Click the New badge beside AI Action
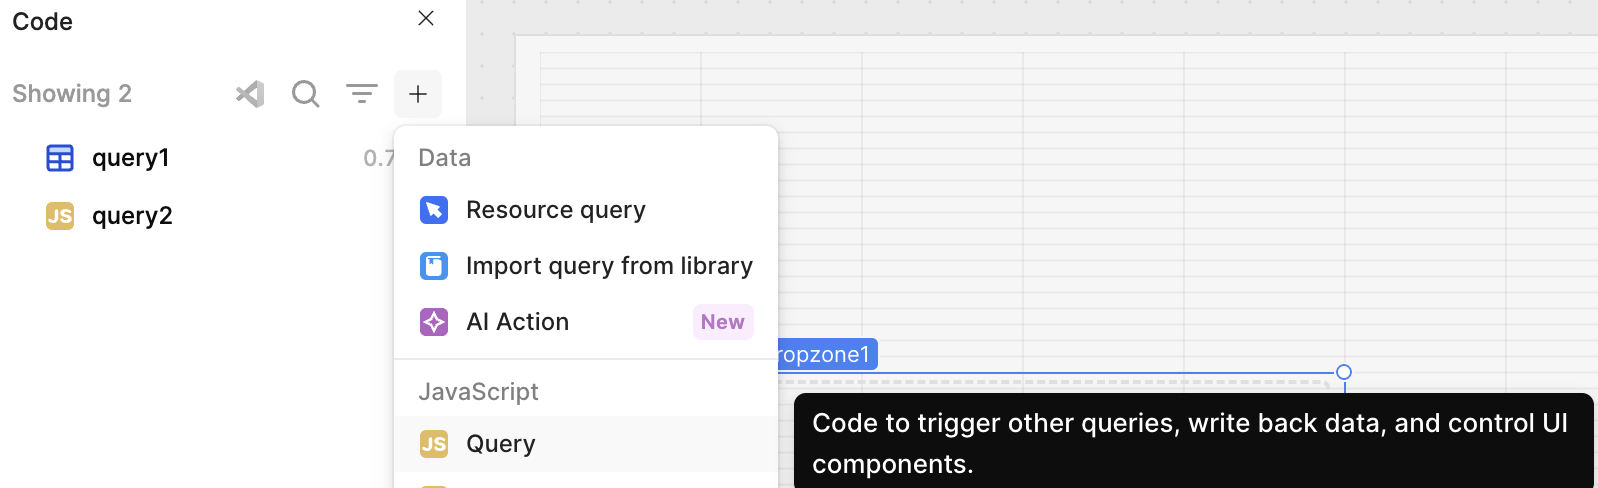Screen dimensions: 1598x488 click(x=723, y=322)
